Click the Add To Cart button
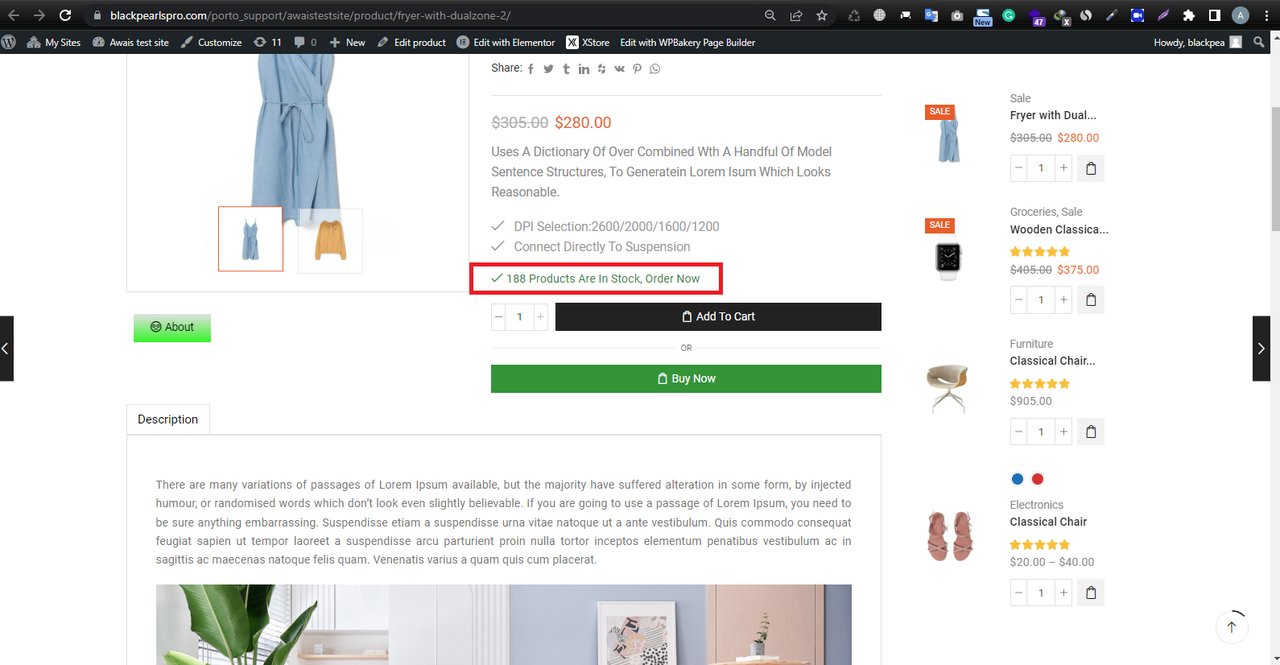 [x=718, y=317]
